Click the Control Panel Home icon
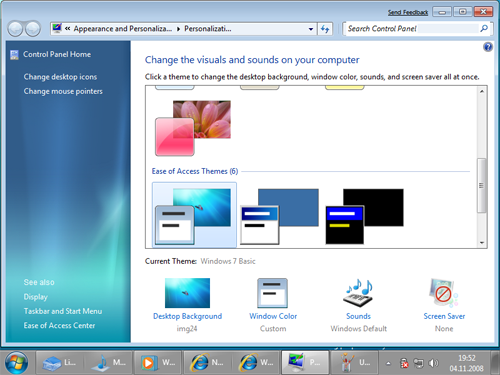Image resolution: width=500 pixels, height=375 pixels. tap(14, 55)
